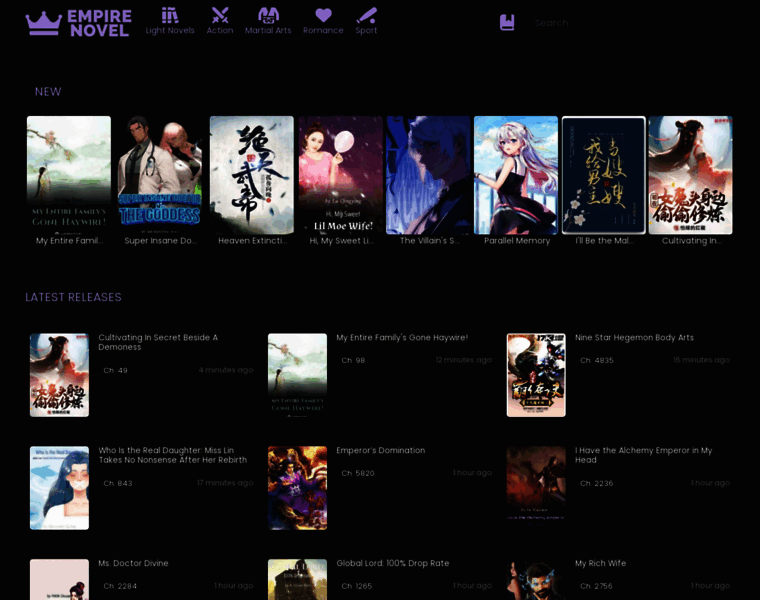This screenshot has width=760, height=600.
Task: Go to Romance category label
Action: (x=323, y=30)
